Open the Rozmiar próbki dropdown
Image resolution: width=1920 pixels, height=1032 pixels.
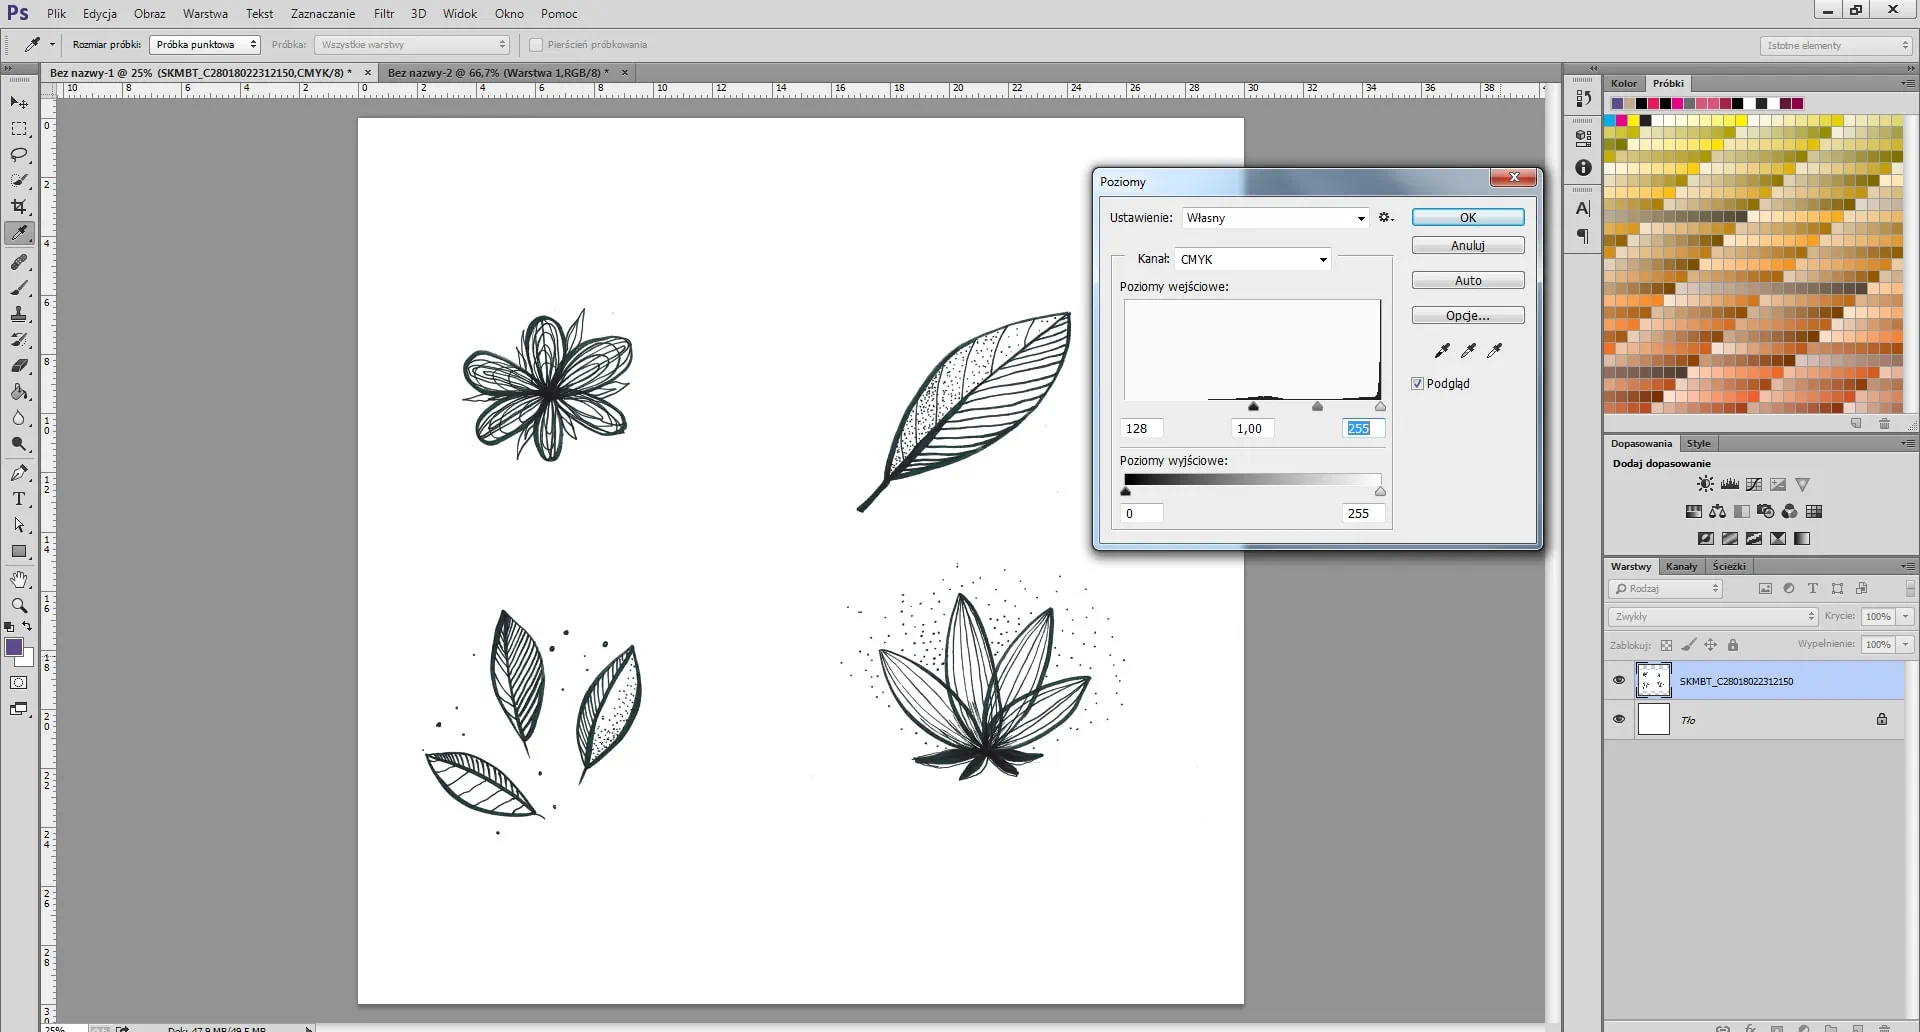click(x=205, y=45)
